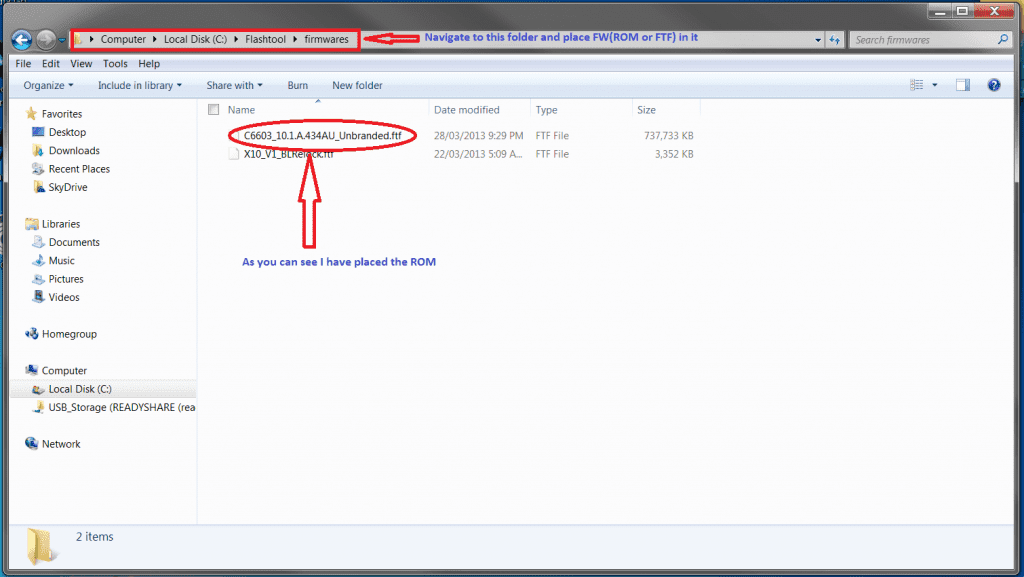Open Desktop in Favorites
1024x577 pixels.
[67, 132]
